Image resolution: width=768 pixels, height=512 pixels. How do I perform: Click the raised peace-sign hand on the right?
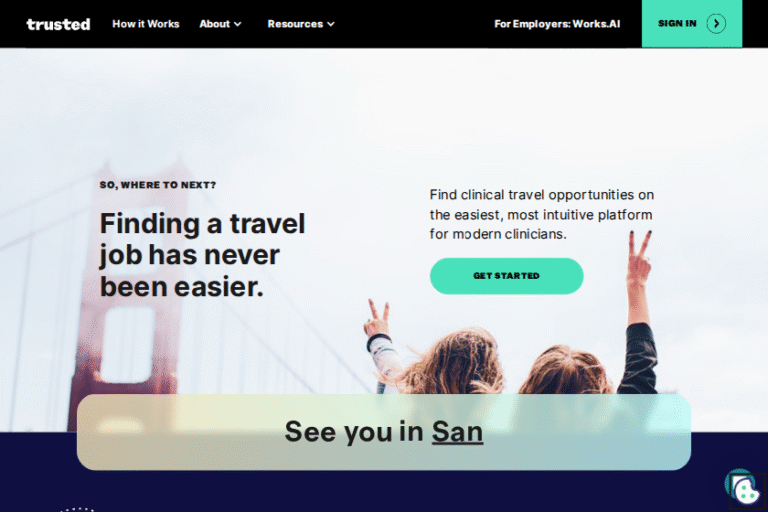coord(640,257)
